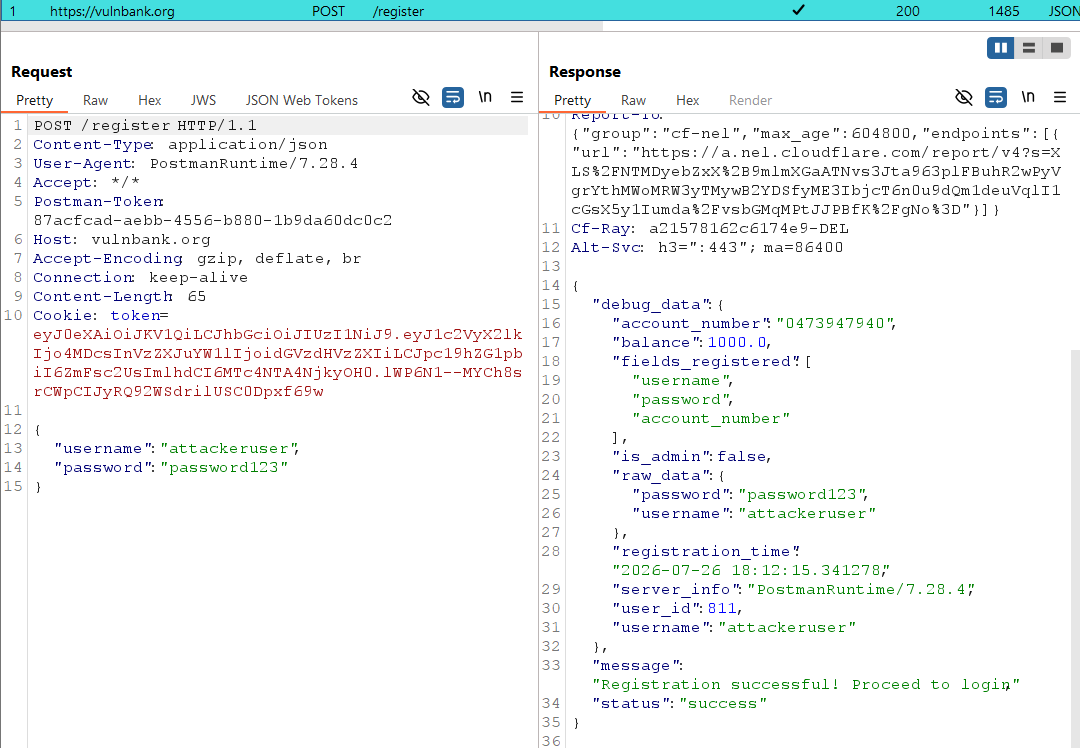Switch to Response Raw tab
1080x748 pixels.
[x=633, y=101]
